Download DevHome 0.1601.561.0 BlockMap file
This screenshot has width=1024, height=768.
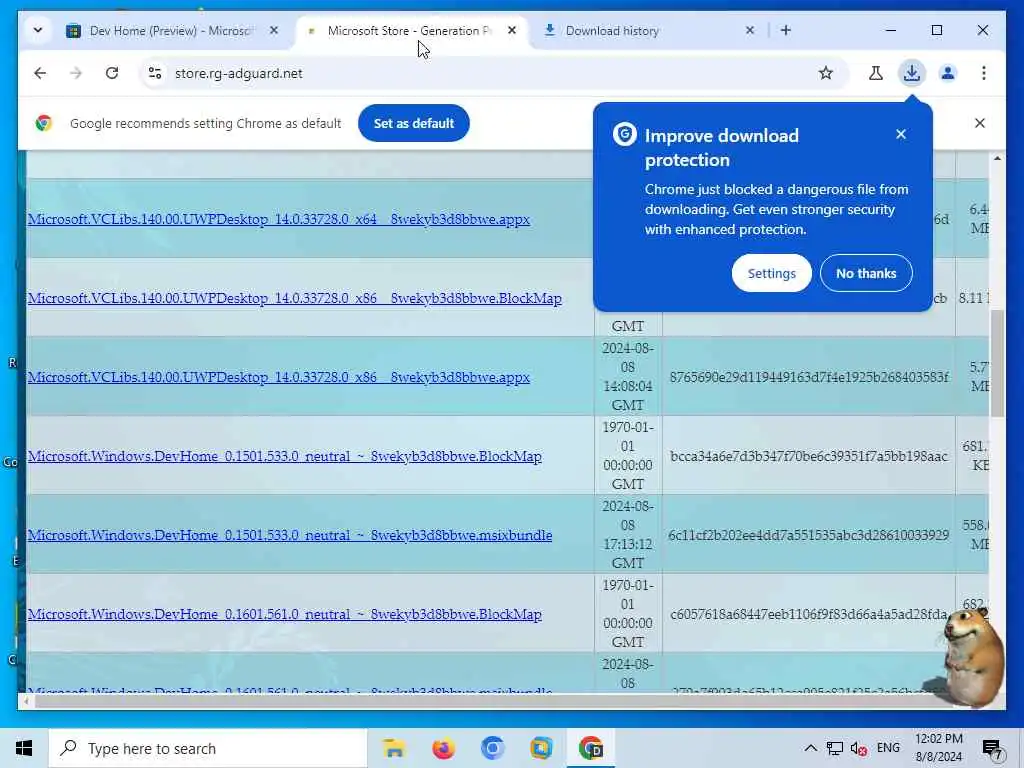[x=285, y=614]
